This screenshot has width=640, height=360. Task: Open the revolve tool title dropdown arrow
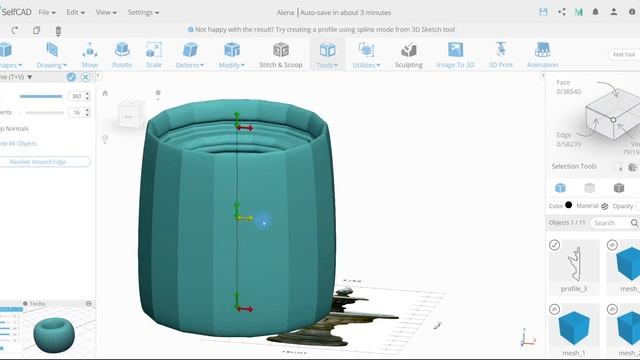click(29, 77)
